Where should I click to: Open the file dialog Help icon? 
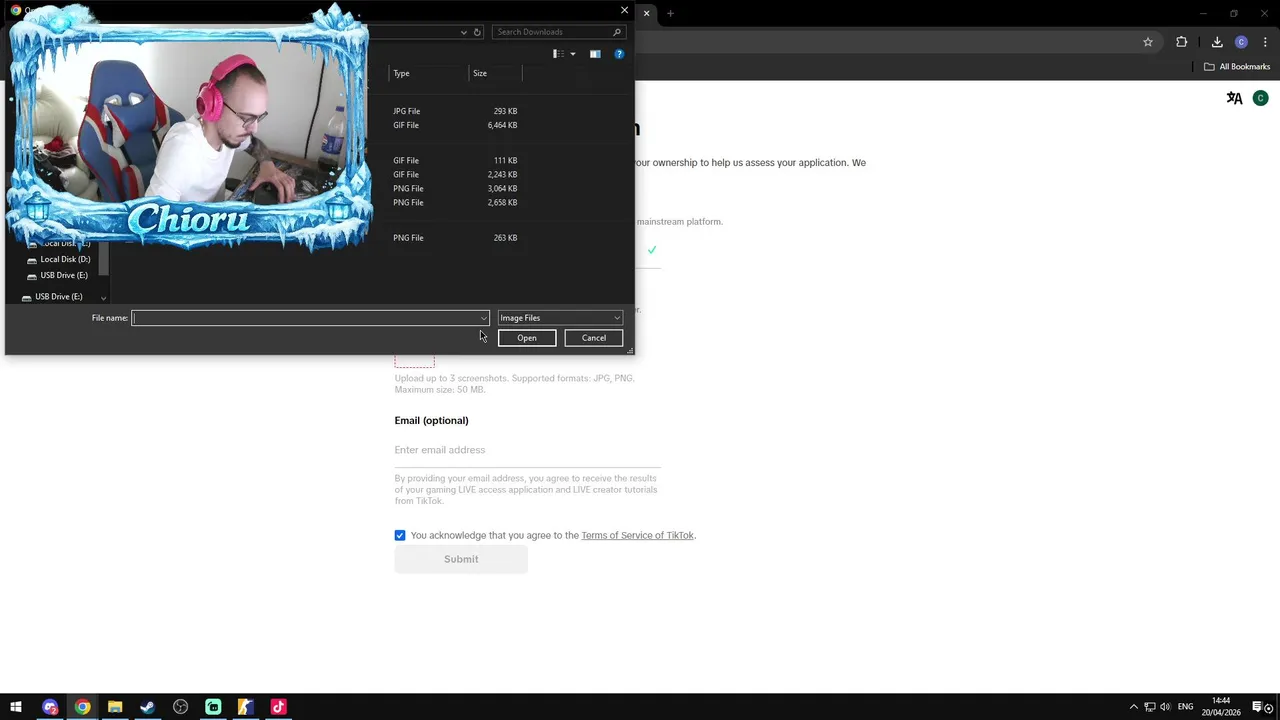click(619, 54)
